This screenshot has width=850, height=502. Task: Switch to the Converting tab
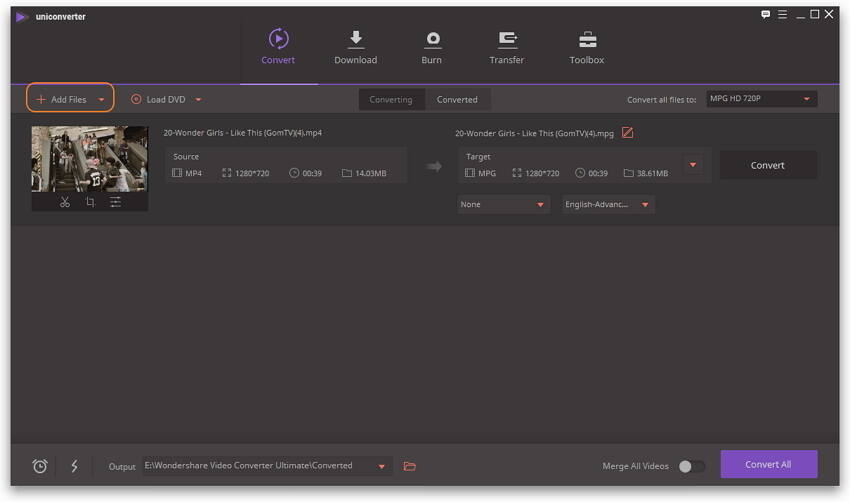(x=391, y=100)
